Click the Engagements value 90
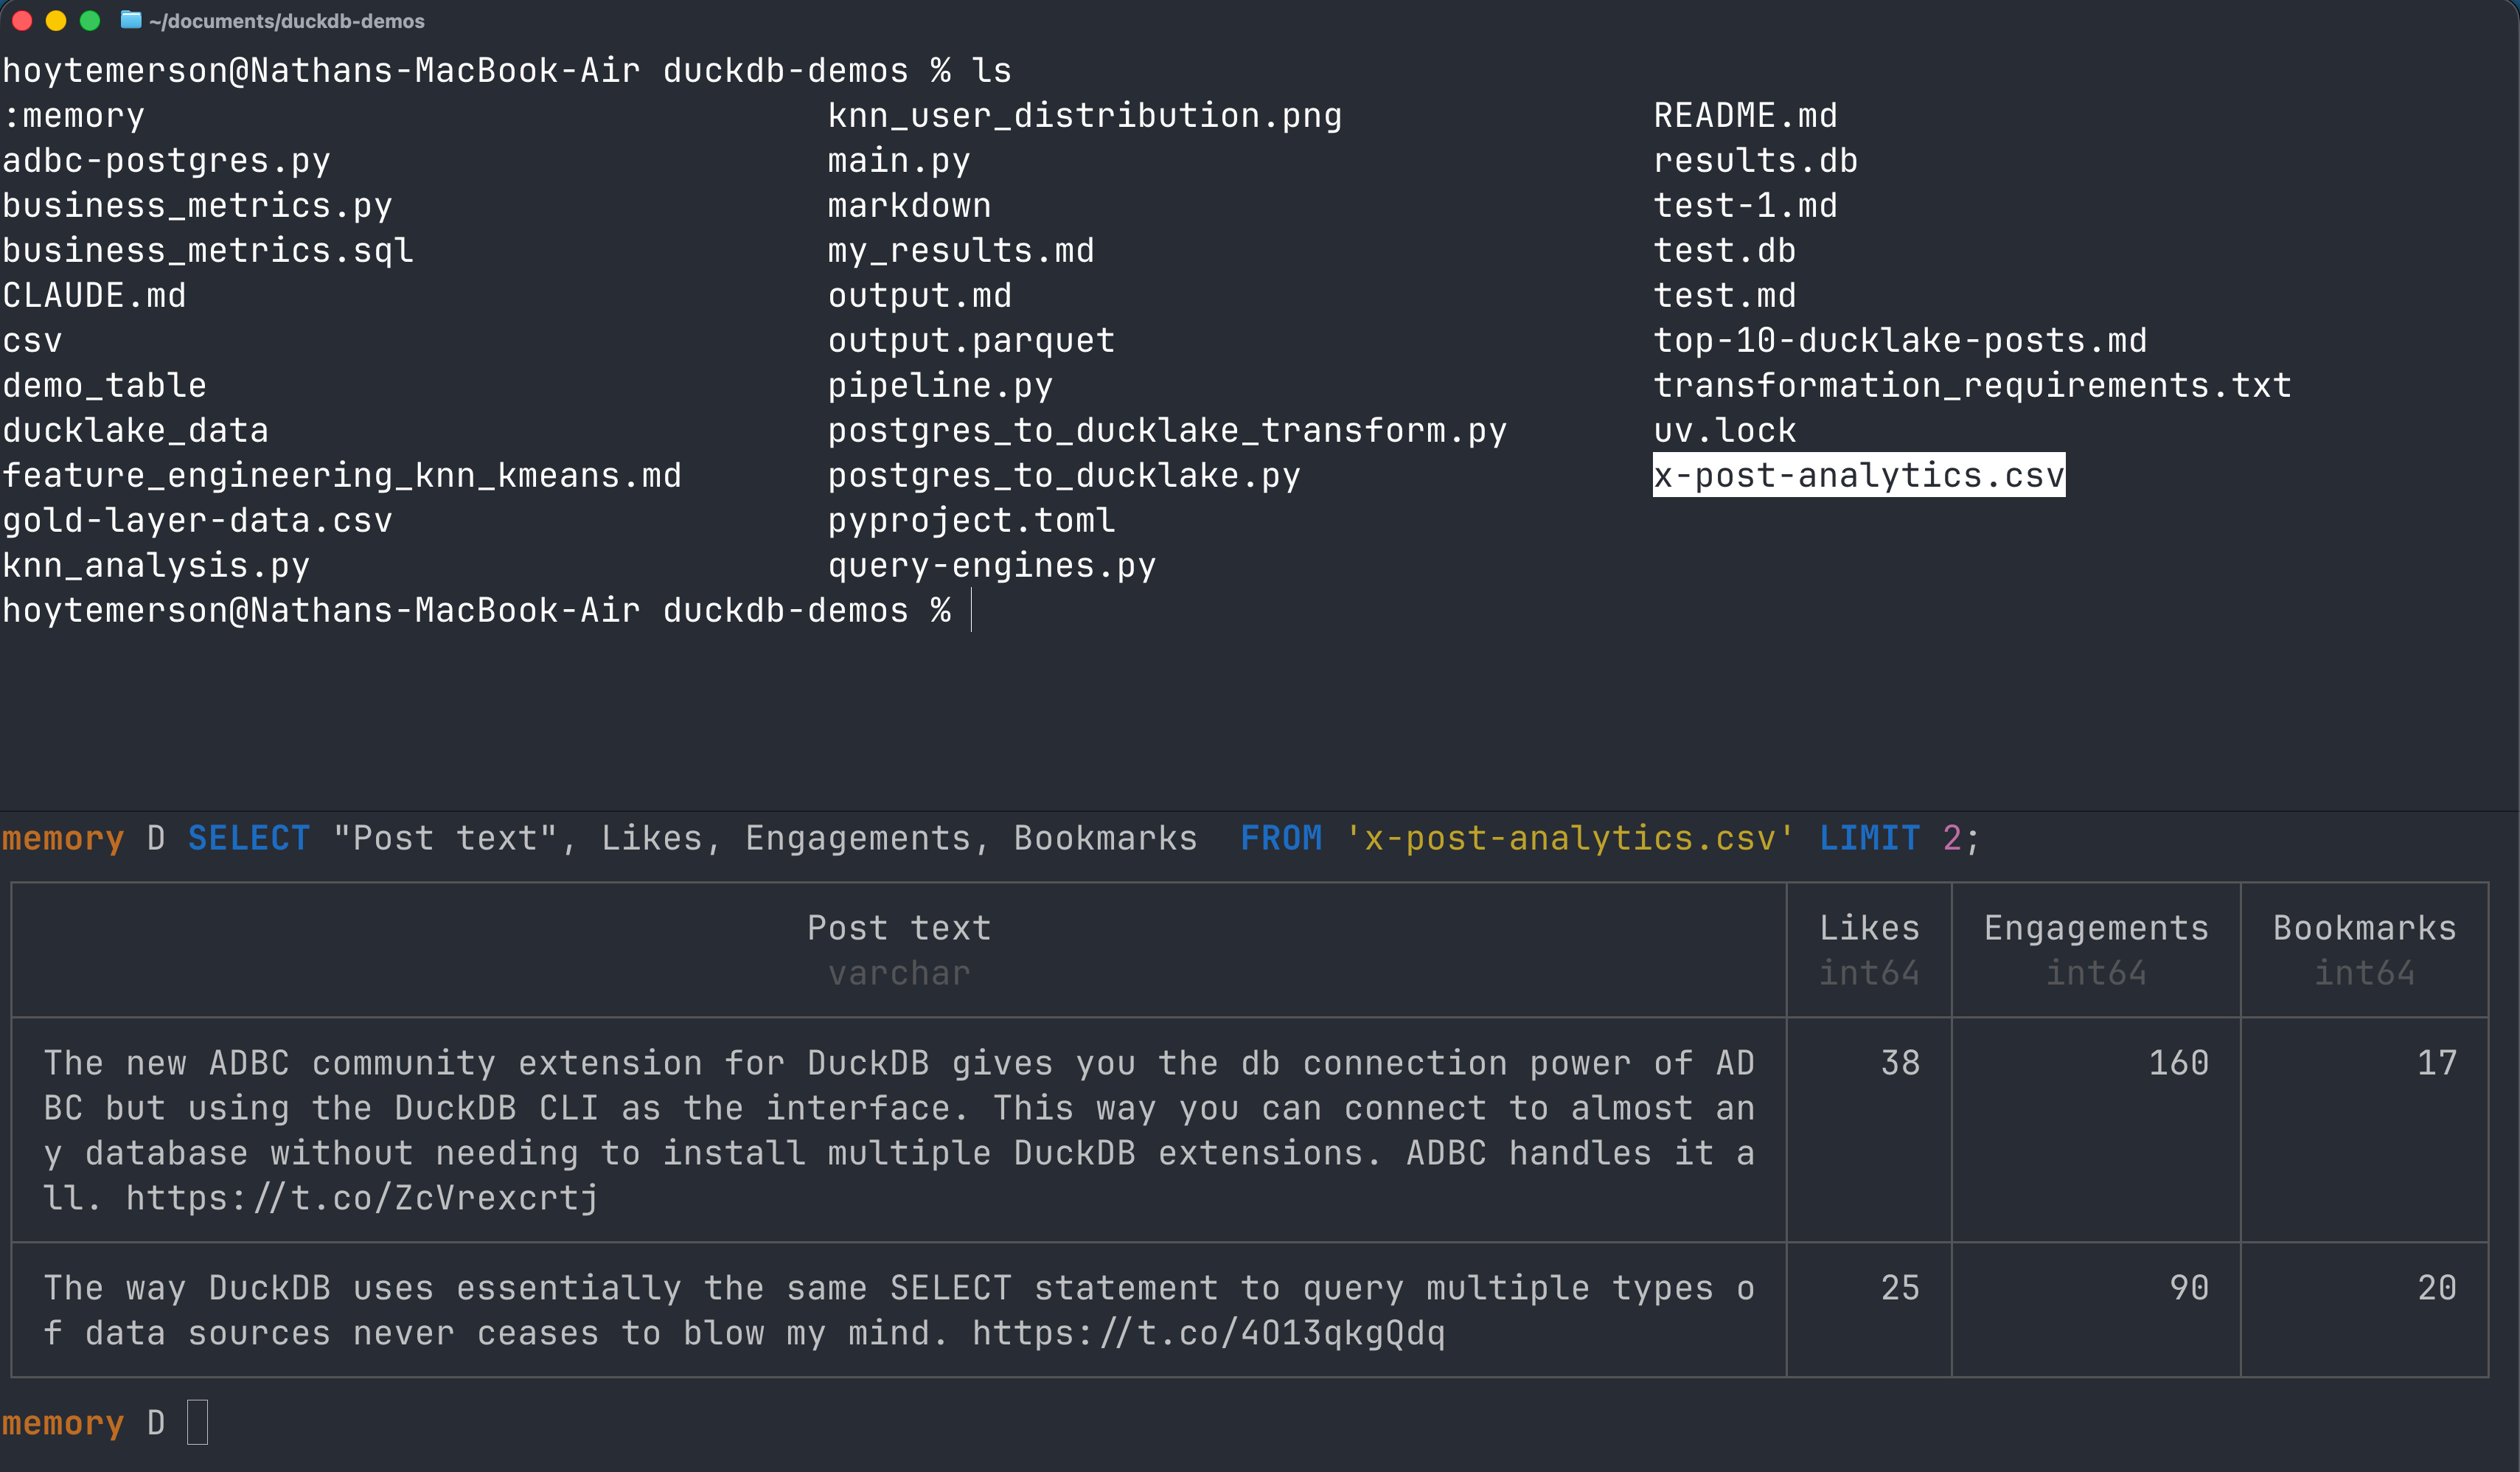This screenshot has width=2520, height=1472. 2189,1288
